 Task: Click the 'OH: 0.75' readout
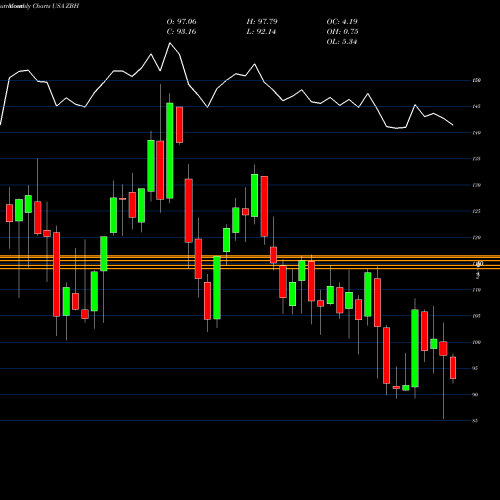pos(342,32)
